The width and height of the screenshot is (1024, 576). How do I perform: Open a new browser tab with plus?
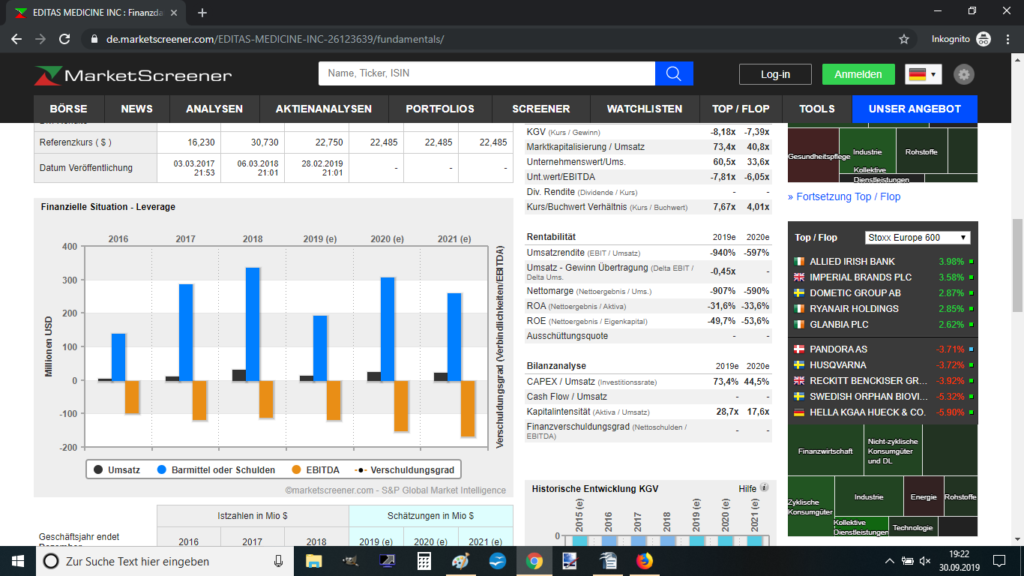tap(202, 12)
